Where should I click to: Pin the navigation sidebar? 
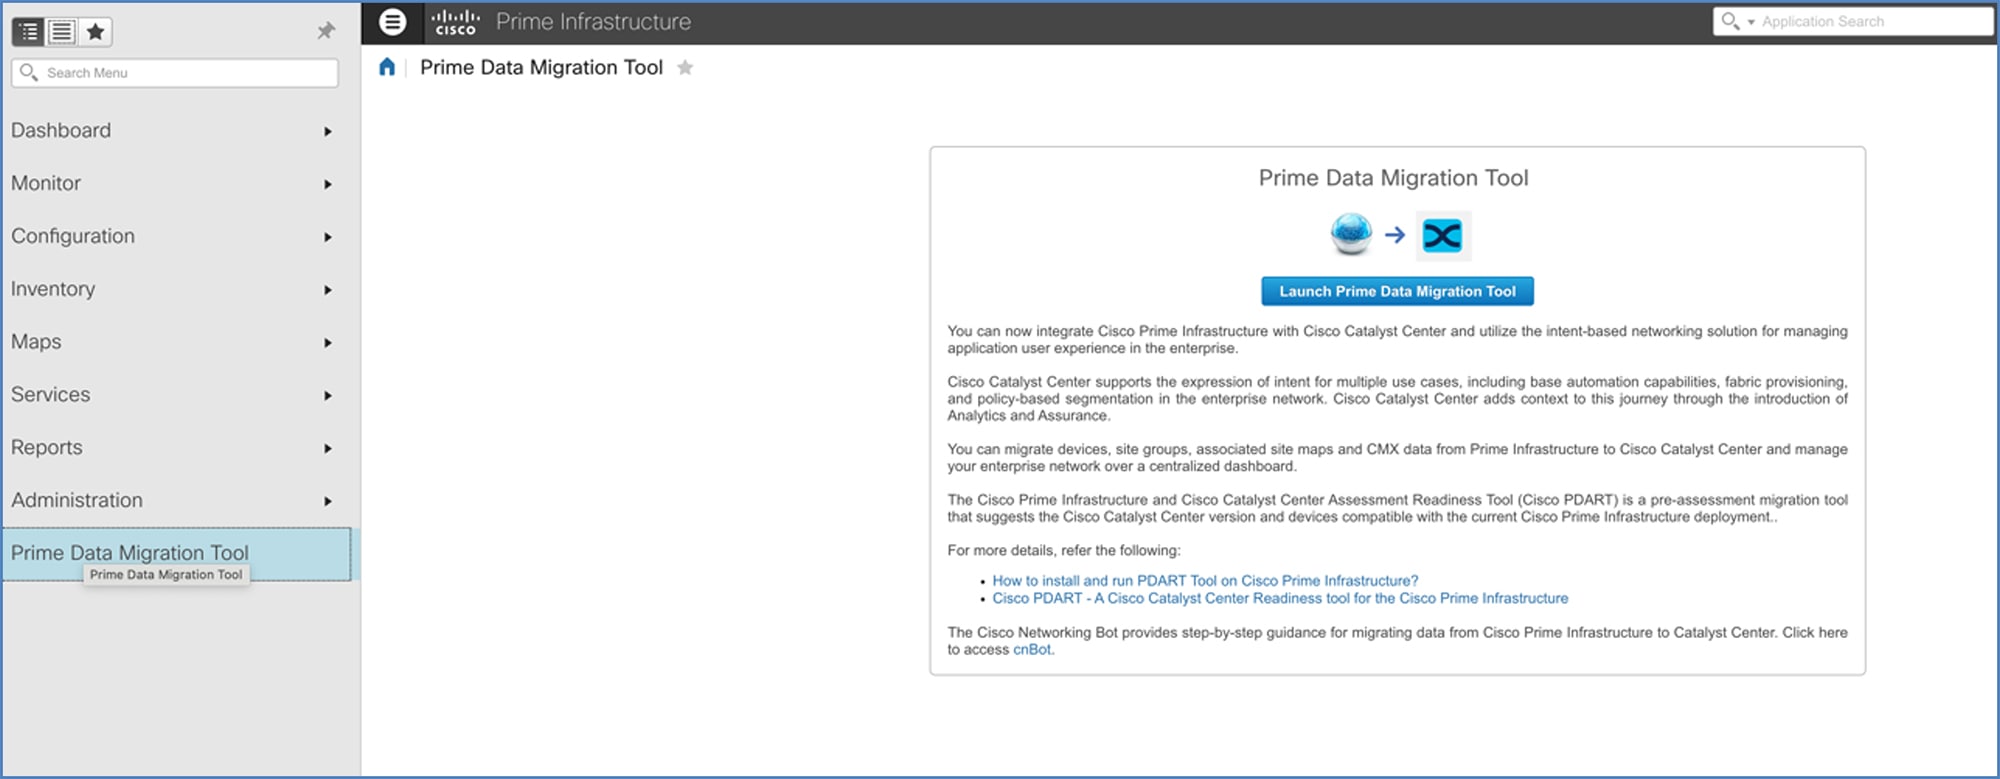(326, 31)
